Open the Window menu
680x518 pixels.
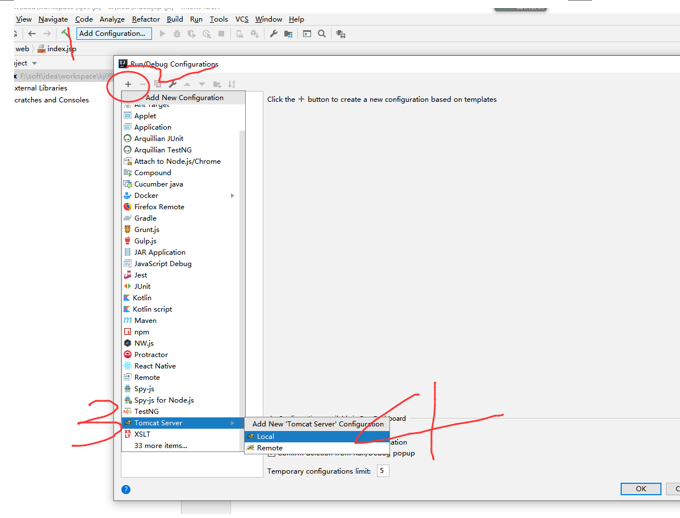[x=268, y=19]
